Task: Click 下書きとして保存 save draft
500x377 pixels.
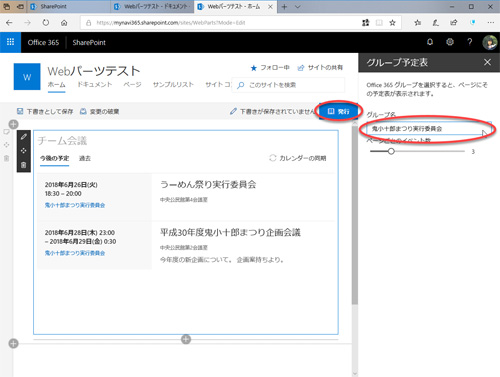Action: click(x=45, y=111)
